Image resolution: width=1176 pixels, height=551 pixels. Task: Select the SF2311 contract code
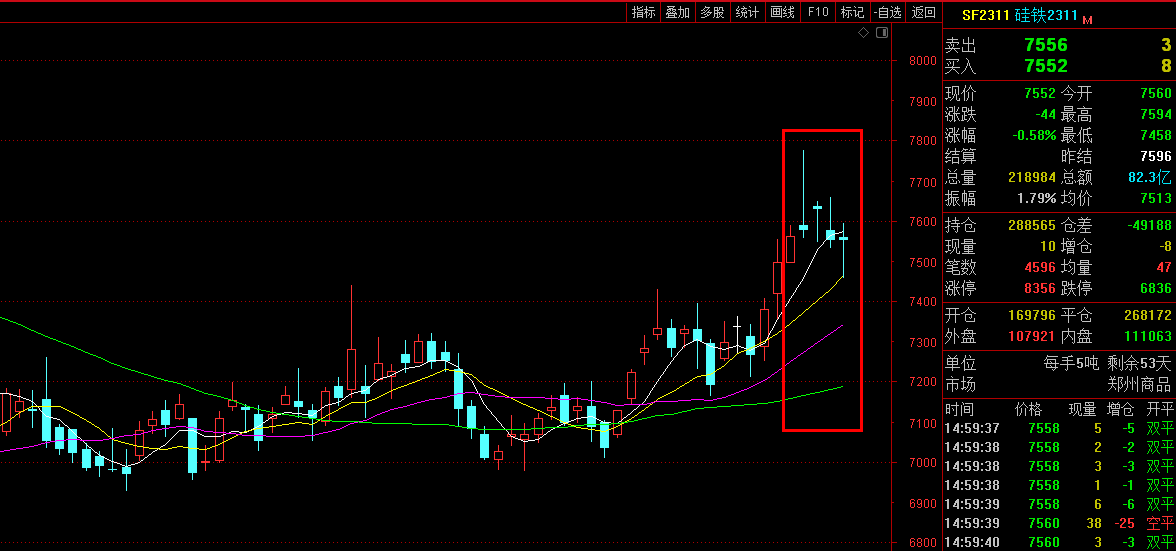[x=985, y=15]
